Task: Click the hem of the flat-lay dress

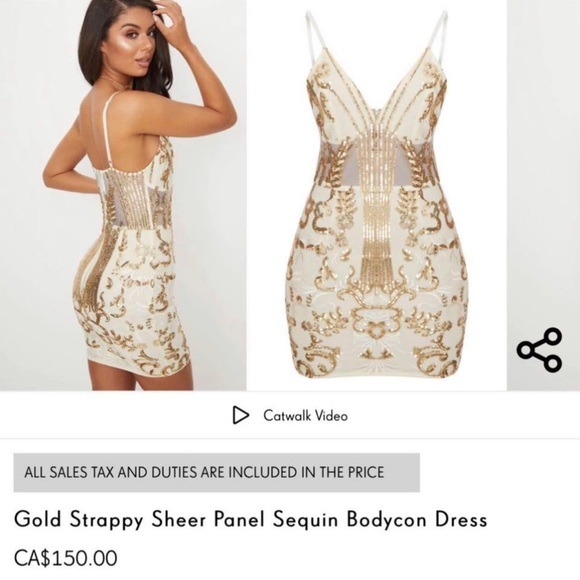Action: [377, 372]
